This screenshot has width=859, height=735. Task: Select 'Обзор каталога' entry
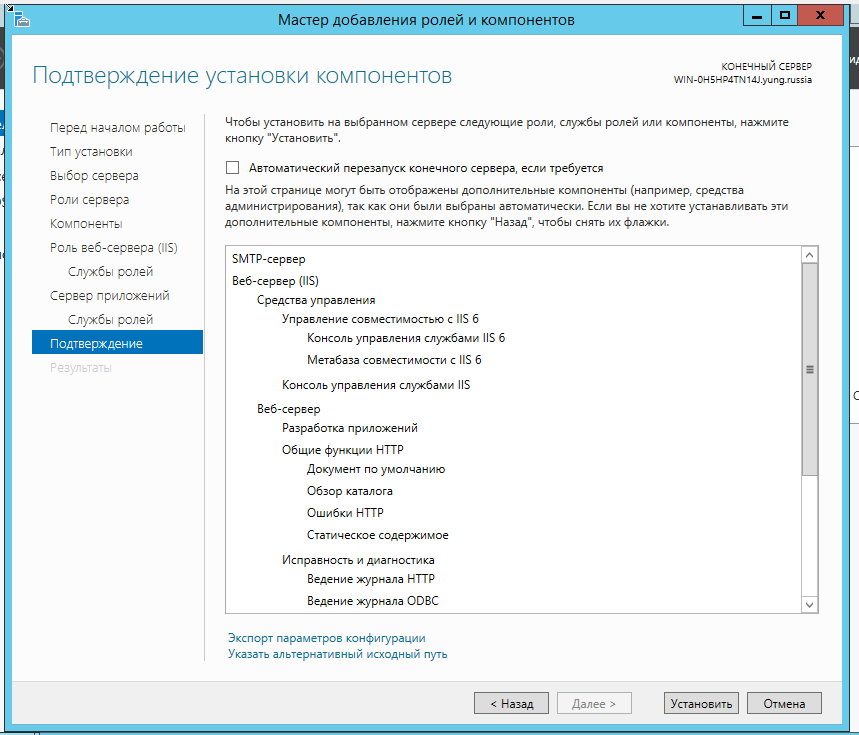click(350, 491)
